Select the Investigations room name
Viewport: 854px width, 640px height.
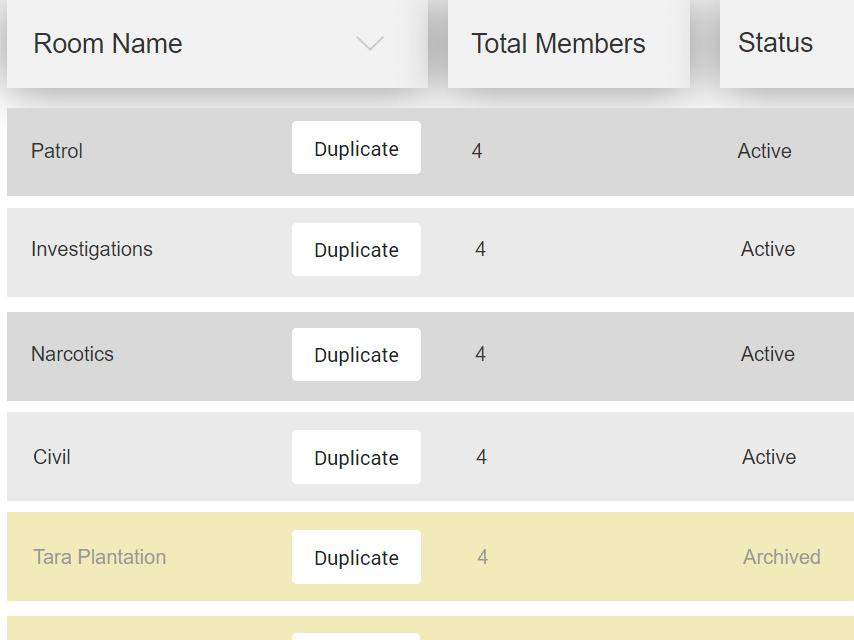pos(92,249)
